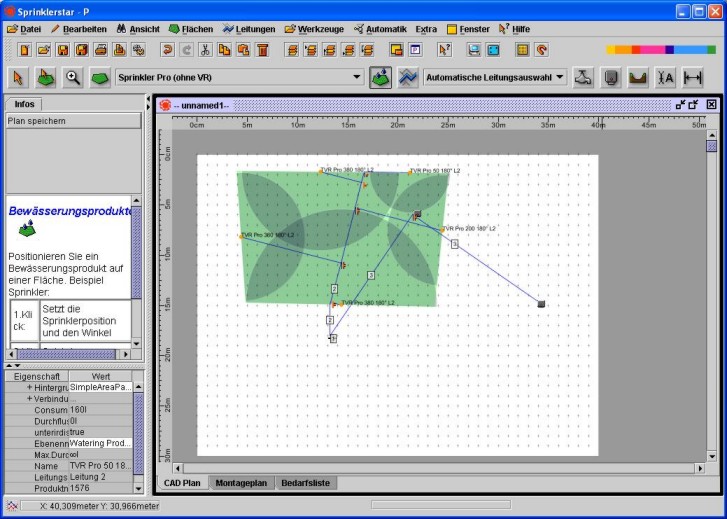The image size is (727, 519).
Task: Click the Plan speichern button
Action: tap(73, 121)
